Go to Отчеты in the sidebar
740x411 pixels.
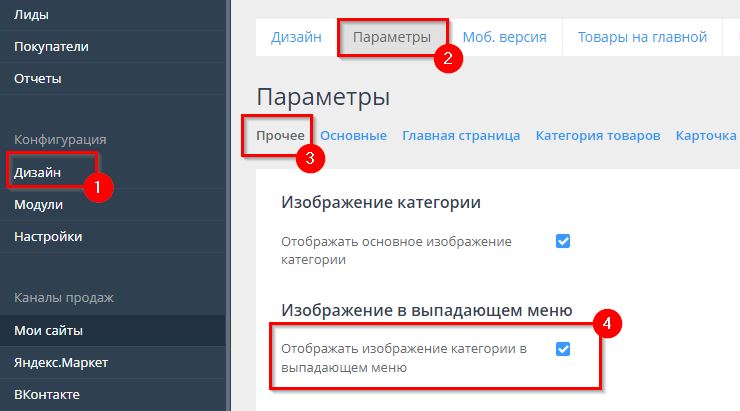click(x=38, y=78)
